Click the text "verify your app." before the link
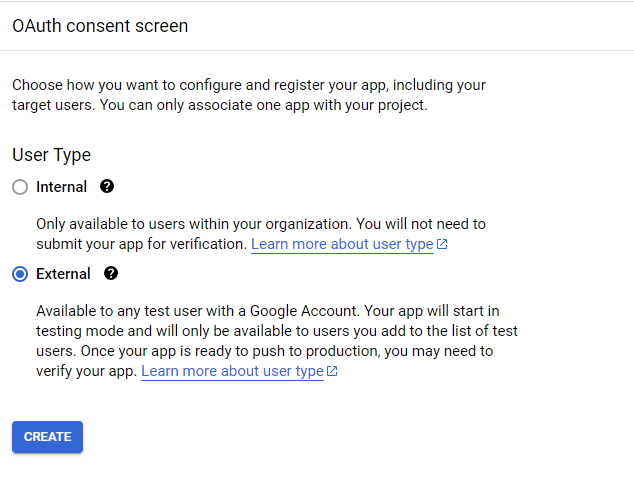The width and height of the screenshot is (634, 486). tap(87, 371)
